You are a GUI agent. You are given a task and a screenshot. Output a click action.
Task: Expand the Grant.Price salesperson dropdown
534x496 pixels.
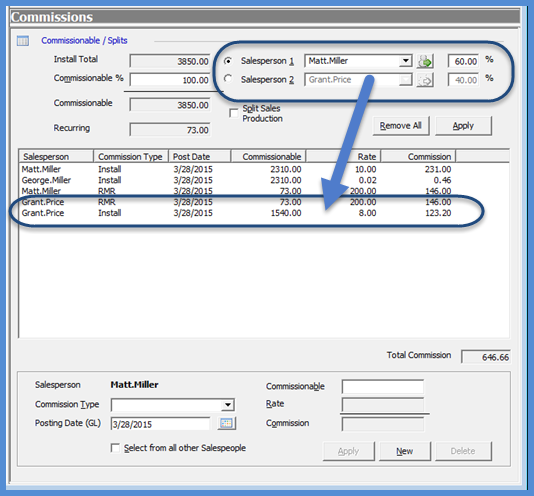(405, 80)
